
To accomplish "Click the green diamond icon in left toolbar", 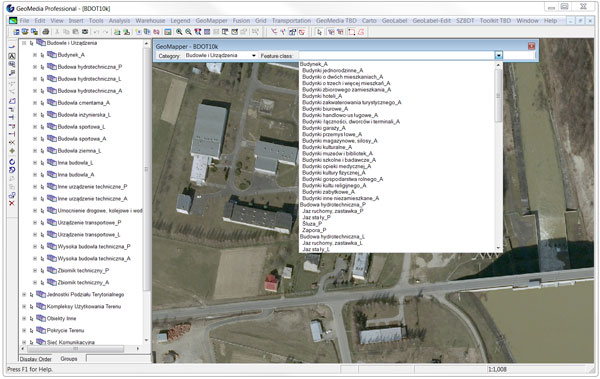I will click(x=12, y=151).
